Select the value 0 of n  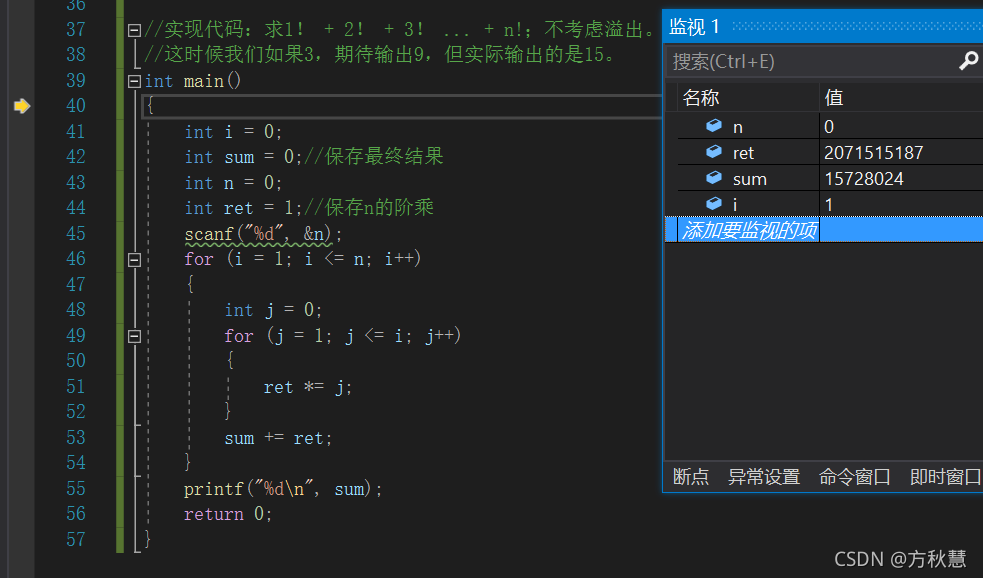pos(829,127)
